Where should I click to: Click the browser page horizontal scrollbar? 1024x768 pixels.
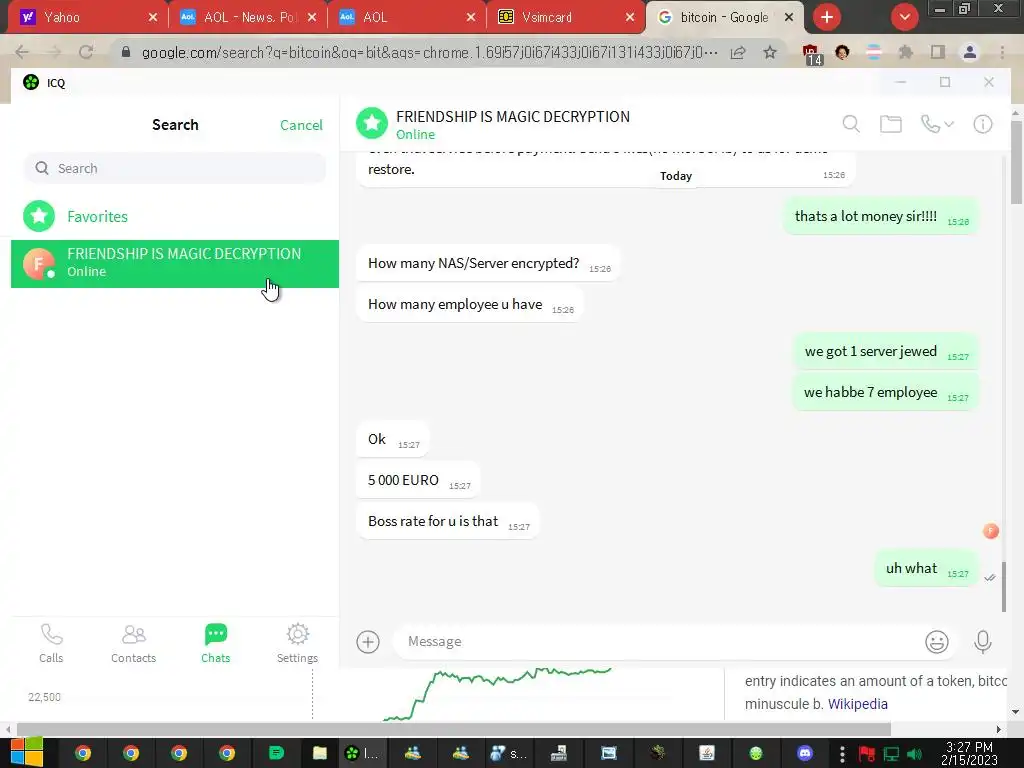click(x=454, y=729)
